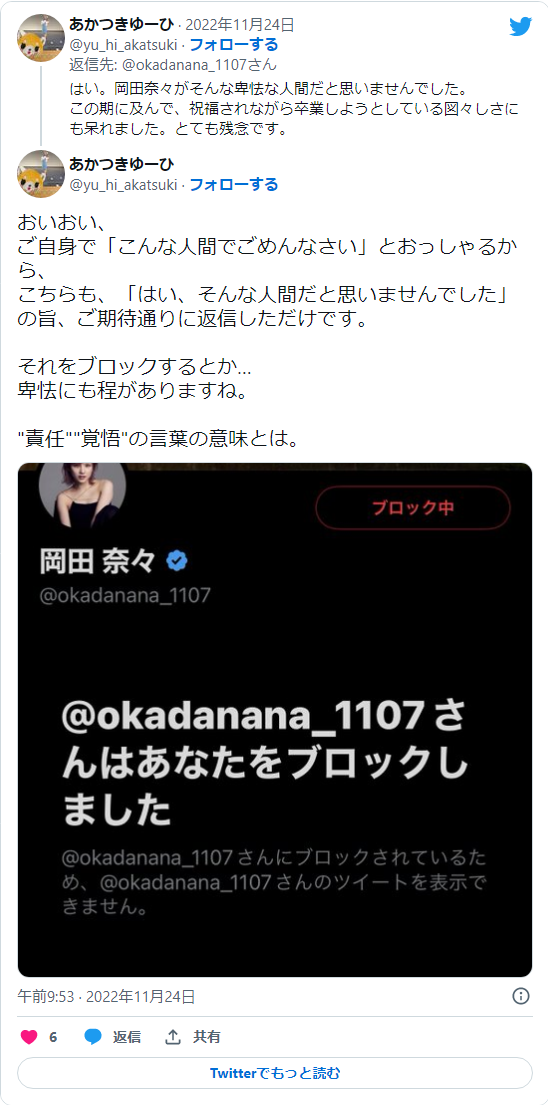Open the tweet info circle icon
The height and width of the screenshot is (1105, 548).
pos(521,996)
